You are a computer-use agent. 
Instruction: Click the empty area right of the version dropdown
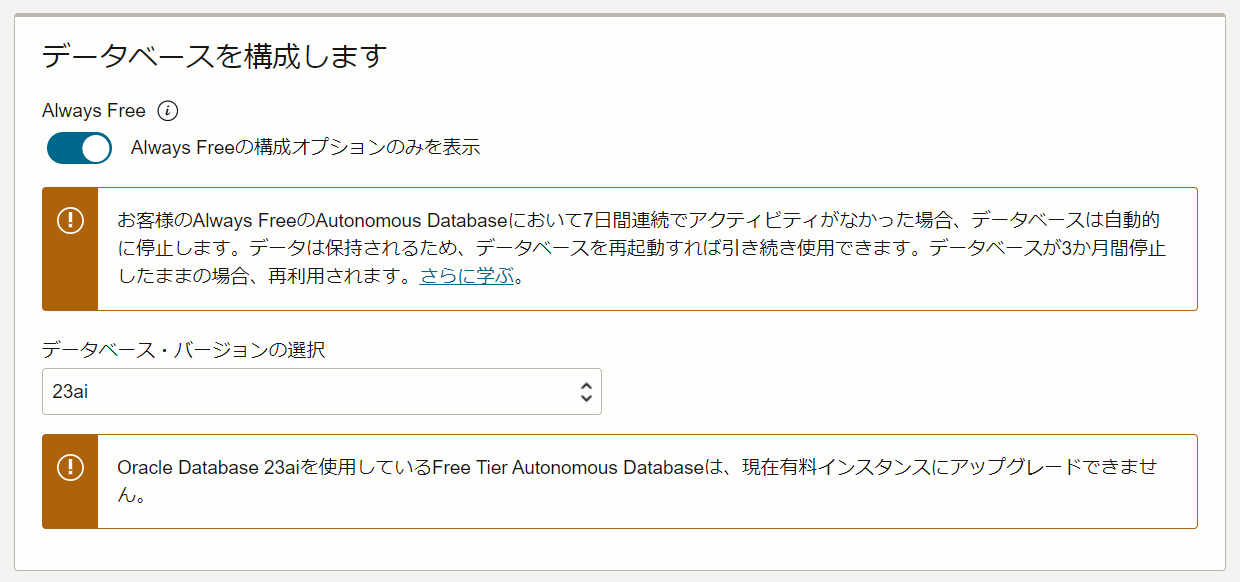tap(900, 392)
